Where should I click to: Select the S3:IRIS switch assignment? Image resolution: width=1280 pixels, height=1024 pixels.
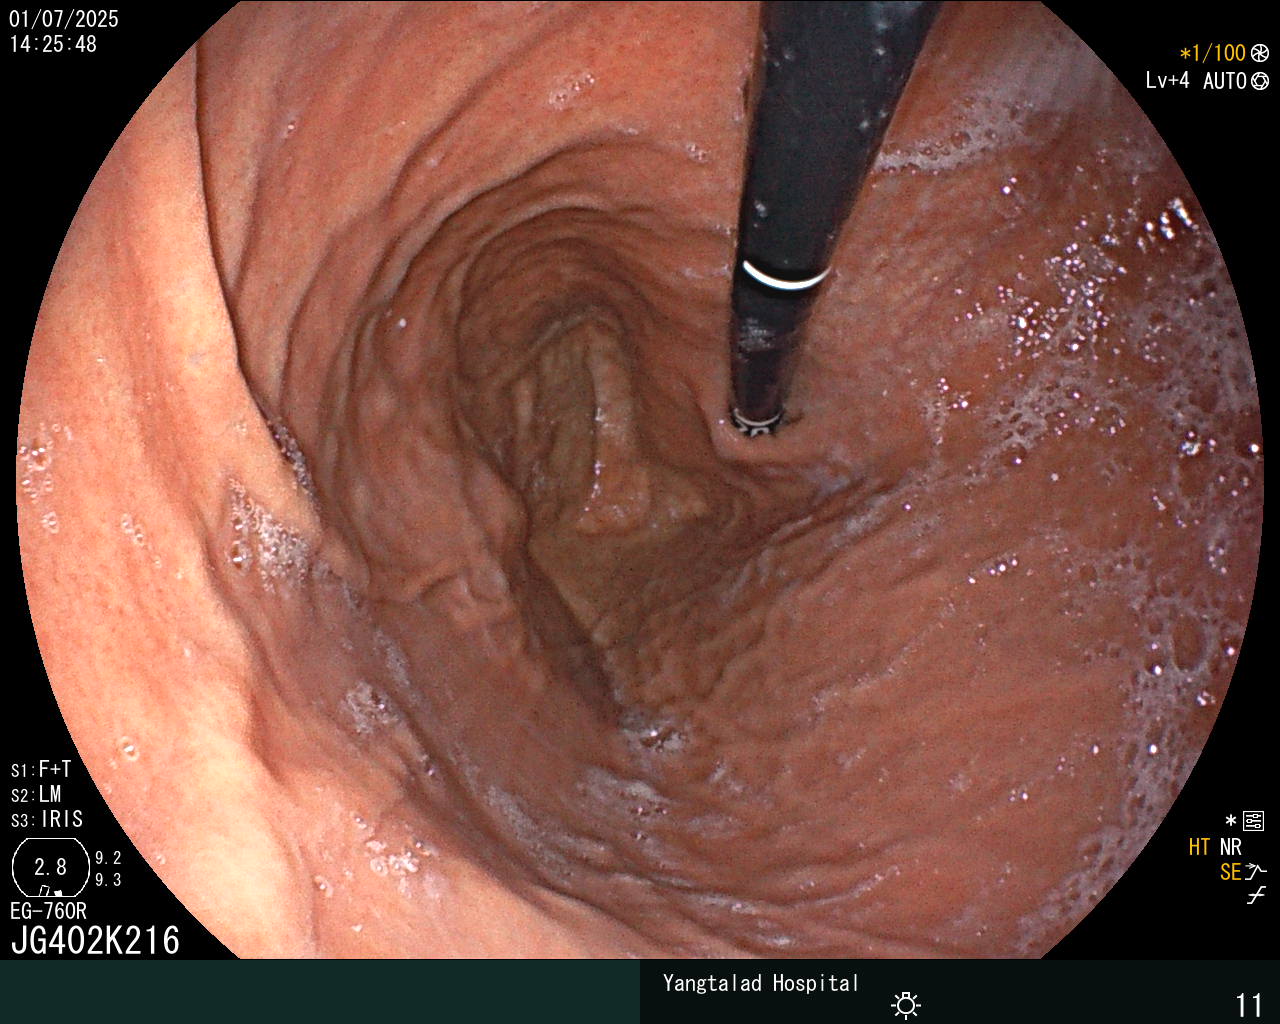tap(47, 819)
